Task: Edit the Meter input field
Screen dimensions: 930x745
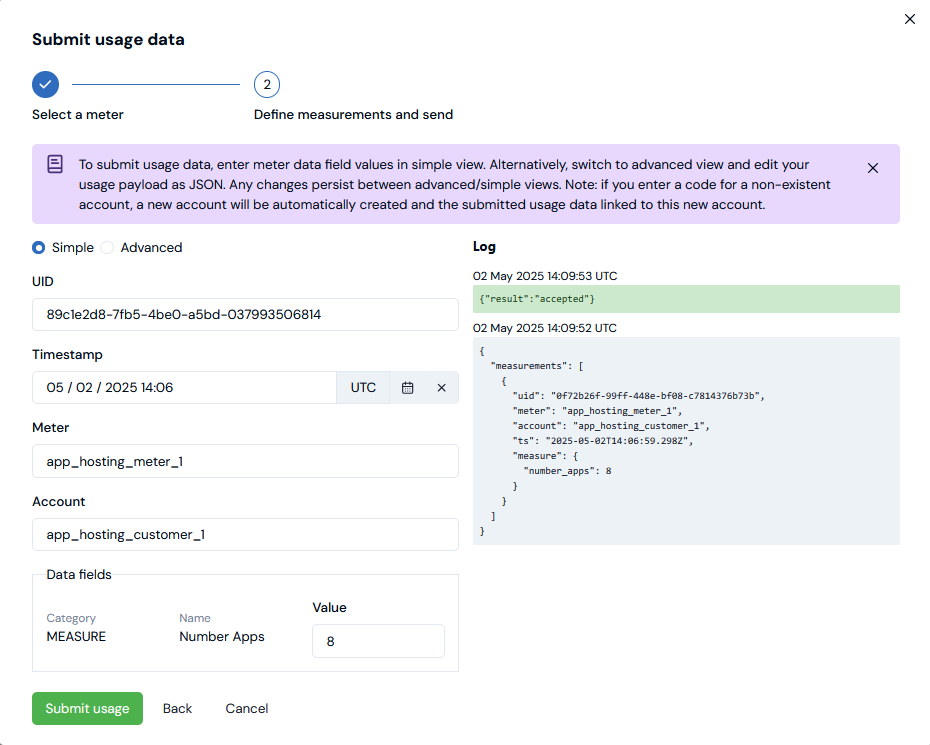Action: [x=245, y=462]
